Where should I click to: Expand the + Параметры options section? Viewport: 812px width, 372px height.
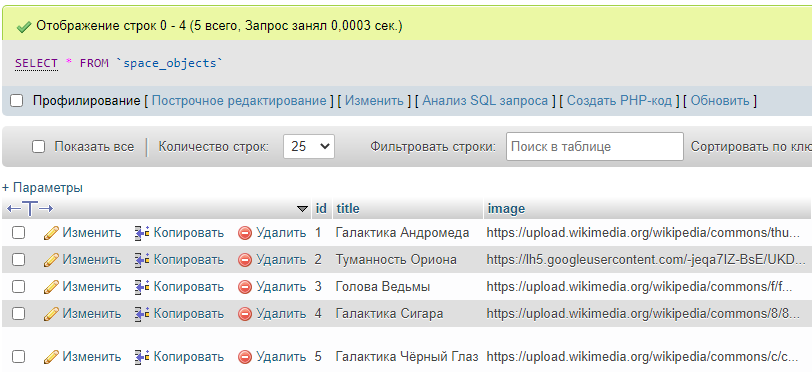pyautogui.click(x=42, y=188)
